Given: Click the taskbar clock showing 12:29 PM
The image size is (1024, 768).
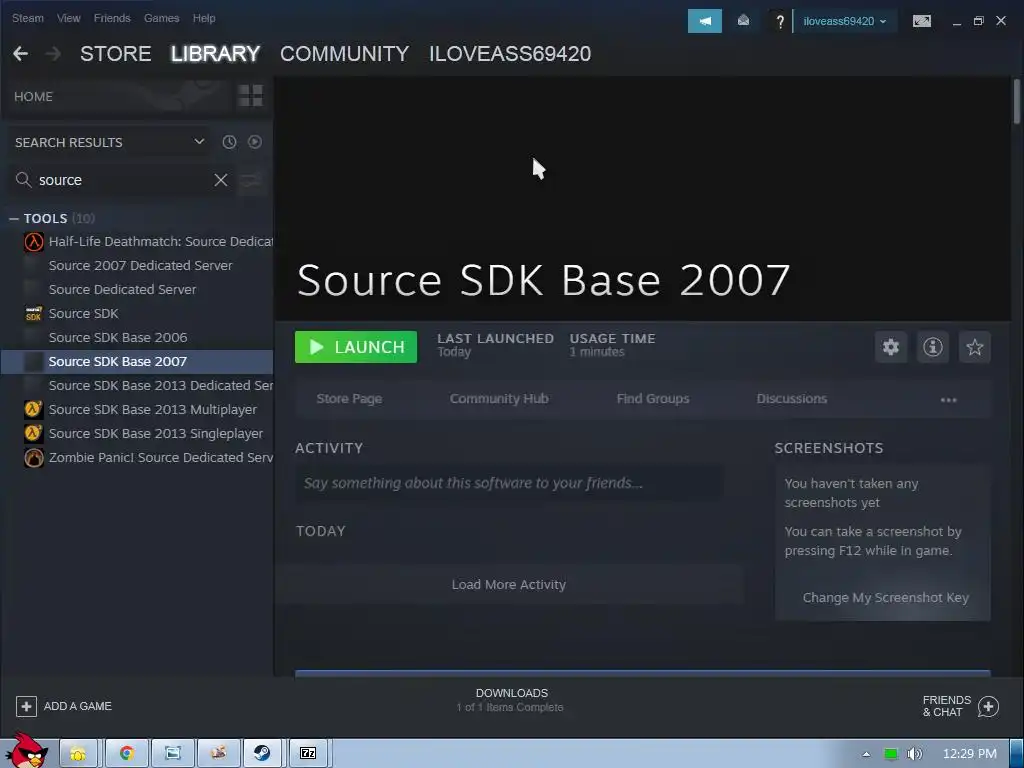Looking at the screenshot, I should pyautogui.click(x=970, y=754).
